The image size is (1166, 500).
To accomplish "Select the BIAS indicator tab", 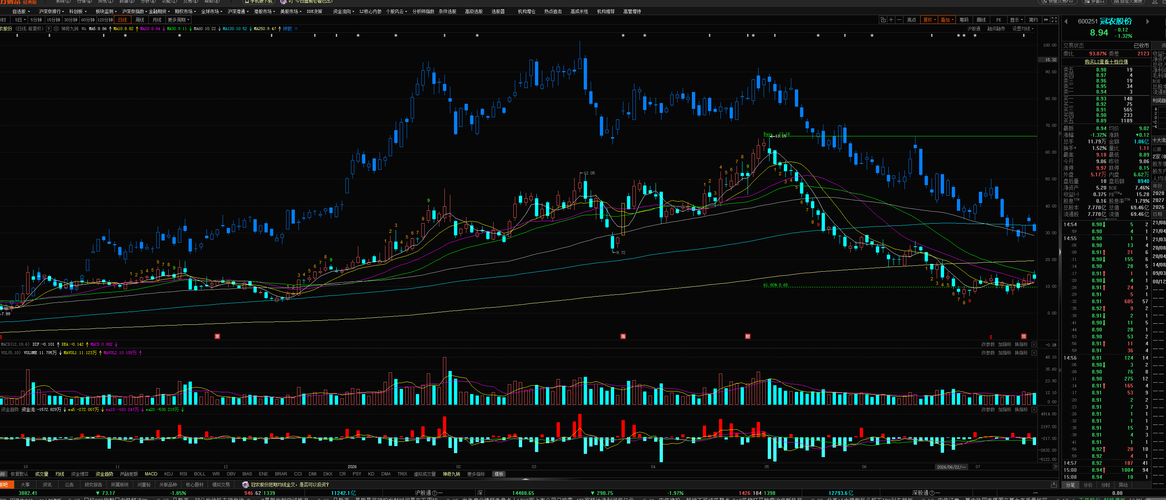I will [x=247, y=474].
